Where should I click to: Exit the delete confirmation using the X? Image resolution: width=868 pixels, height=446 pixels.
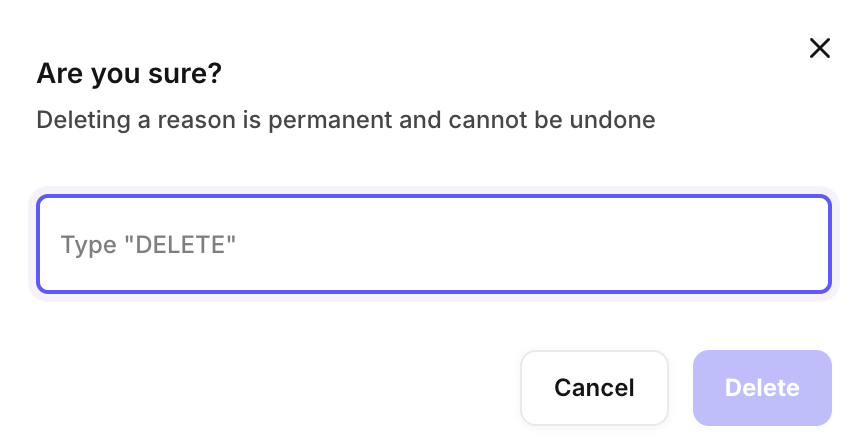820,48
